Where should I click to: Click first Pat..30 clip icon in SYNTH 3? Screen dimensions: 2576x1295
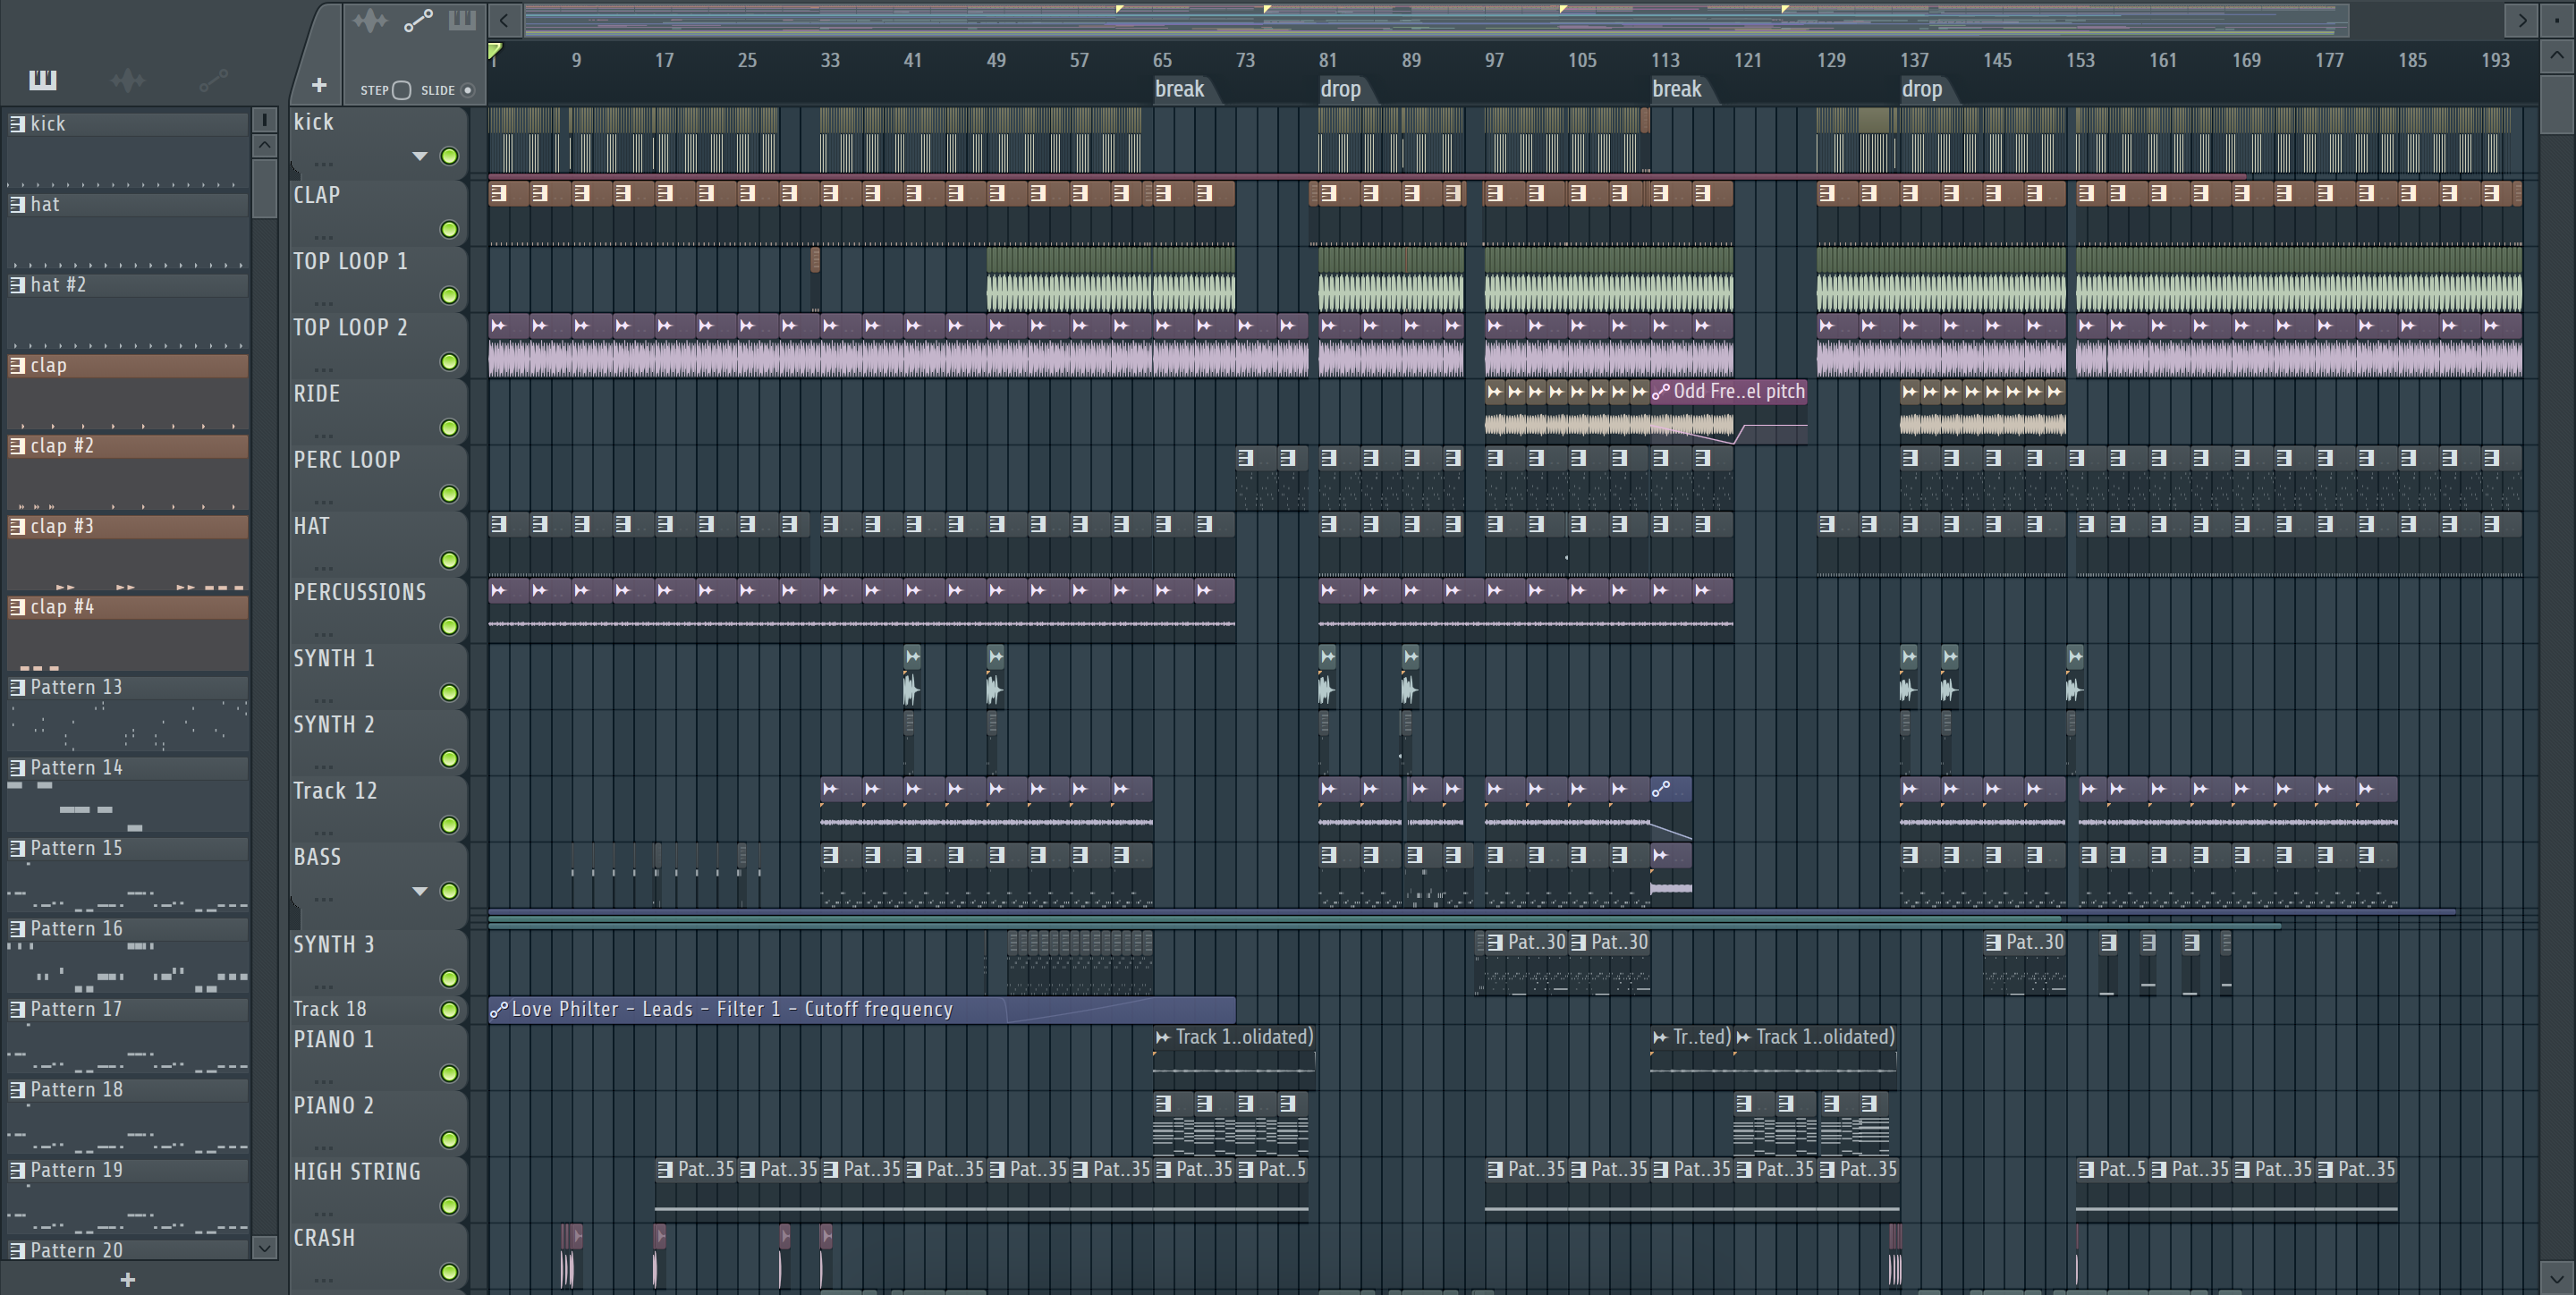pos(1495,942)
